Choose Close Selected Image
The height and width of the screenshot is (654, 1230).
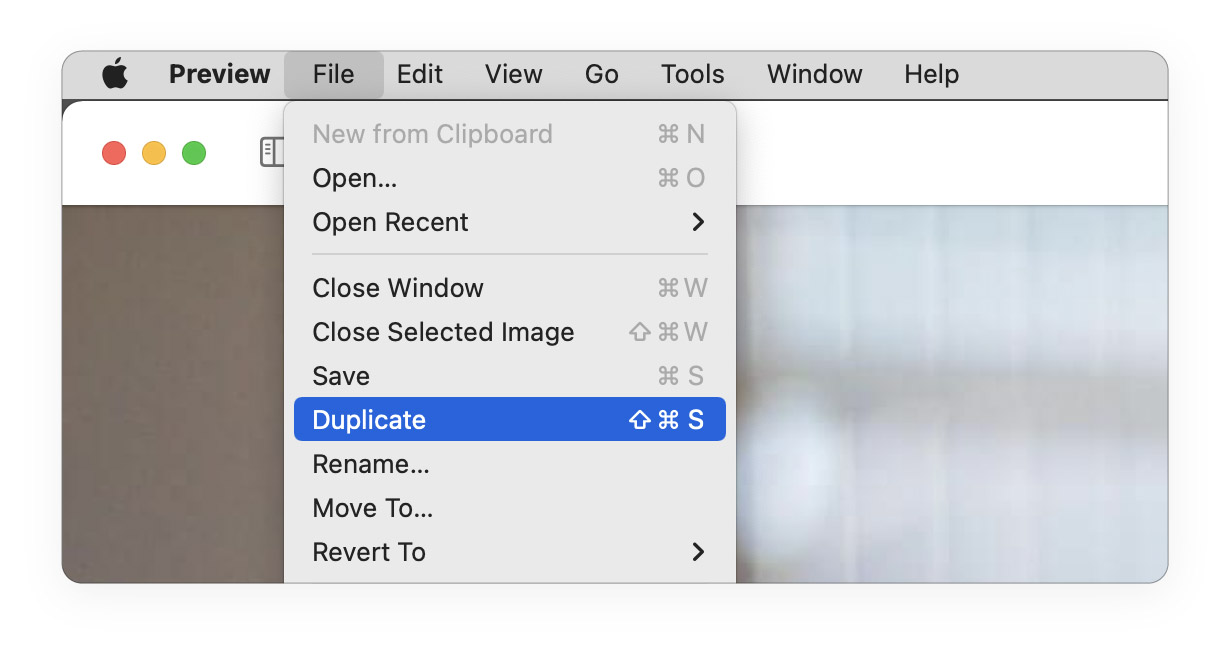(443, 332)
